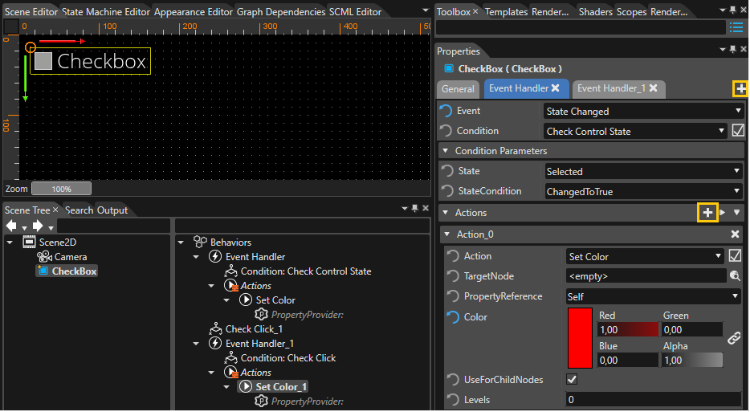This screenshot has height=412, width=750.
Task: Click the list view icon in the Toolbox panel
Action: tap(736, 27)
